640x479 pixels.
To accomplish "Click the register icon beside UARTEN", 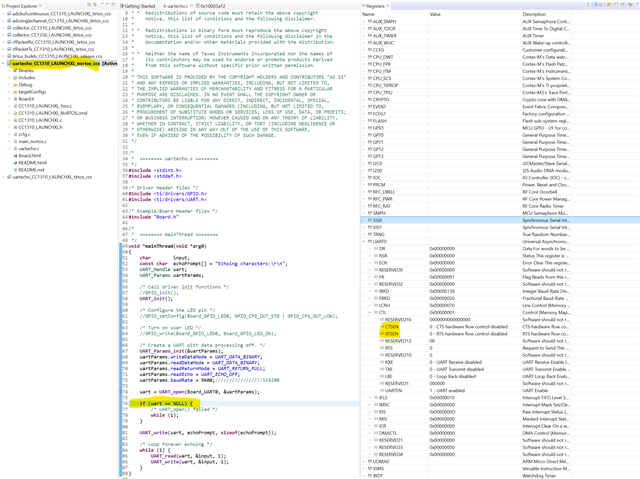I will [382, 390].
